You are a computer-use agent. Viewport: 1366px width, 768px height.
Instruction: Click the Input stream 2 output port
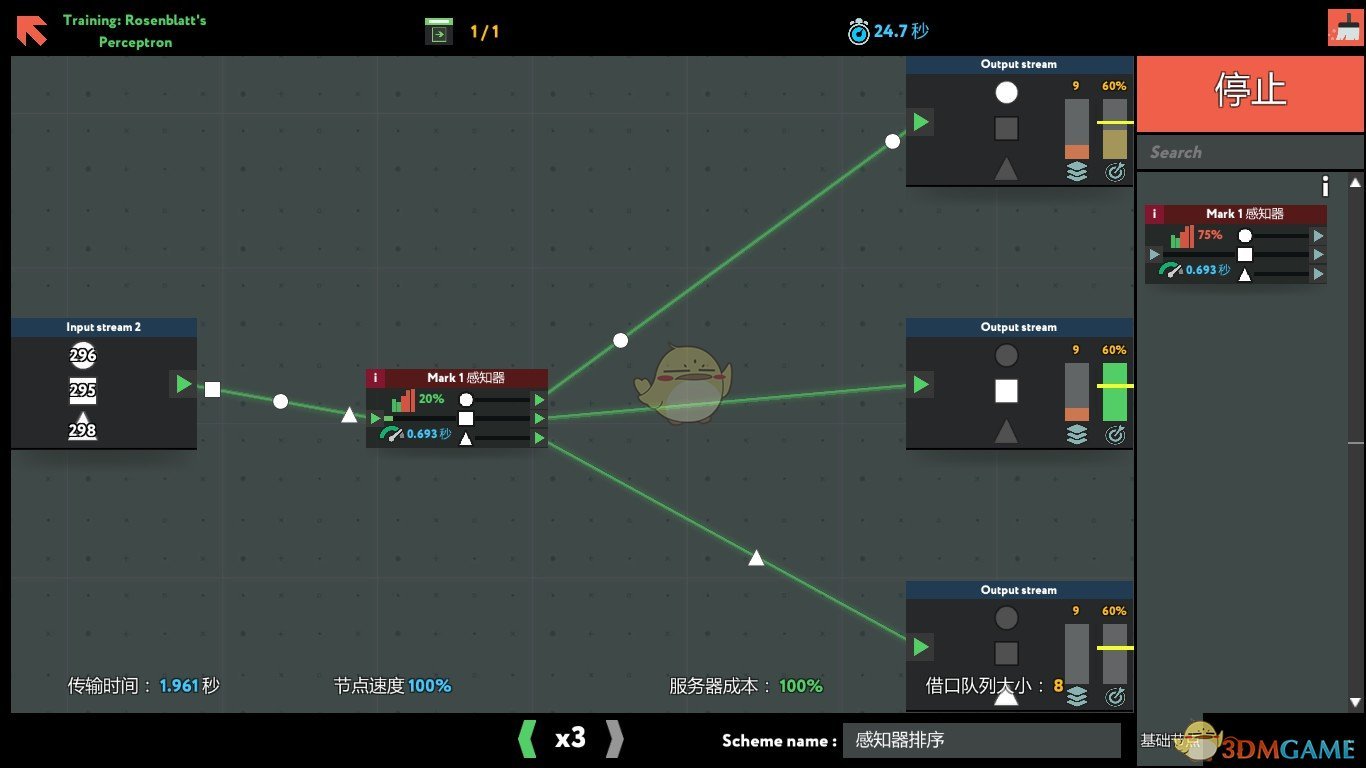pyautogui.click(x=182, y=384)
